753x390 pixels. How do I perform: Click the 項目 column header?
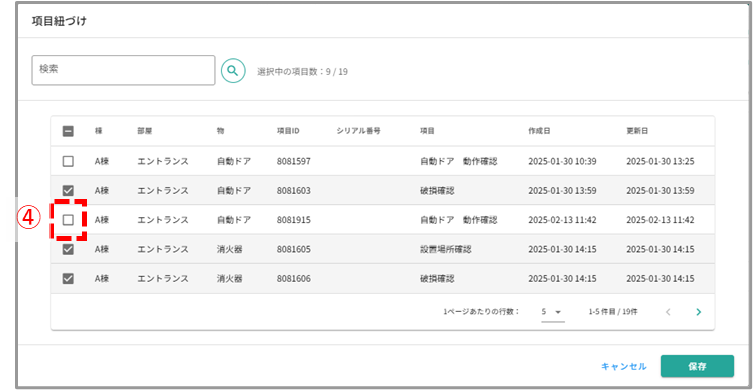427,131
